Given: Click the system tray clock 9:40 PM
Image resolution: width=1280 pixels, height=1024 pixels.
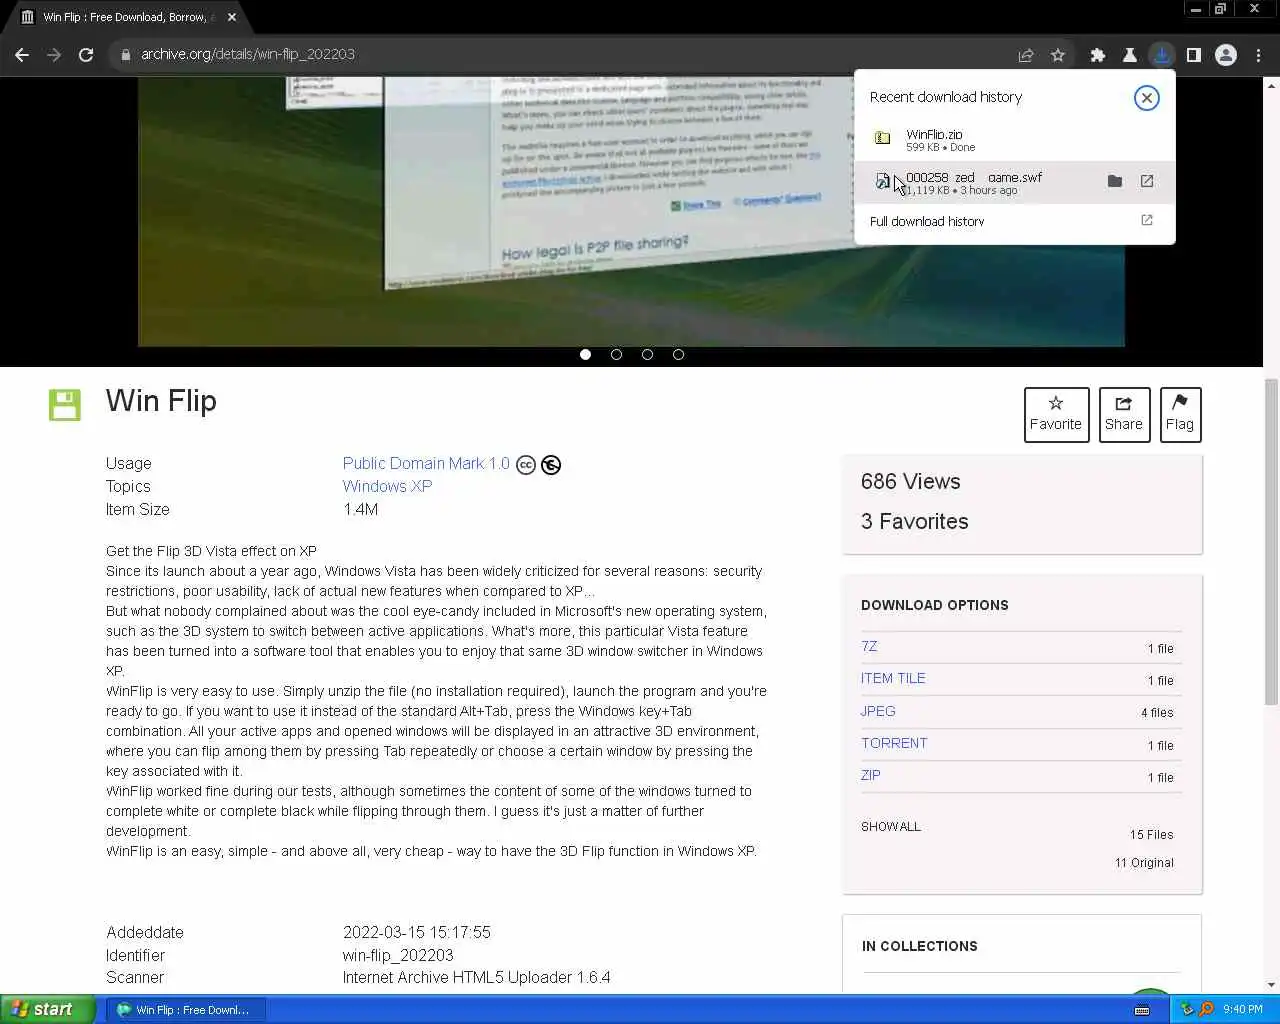Looking at the screenshot, I should tap(1243, 1010).
